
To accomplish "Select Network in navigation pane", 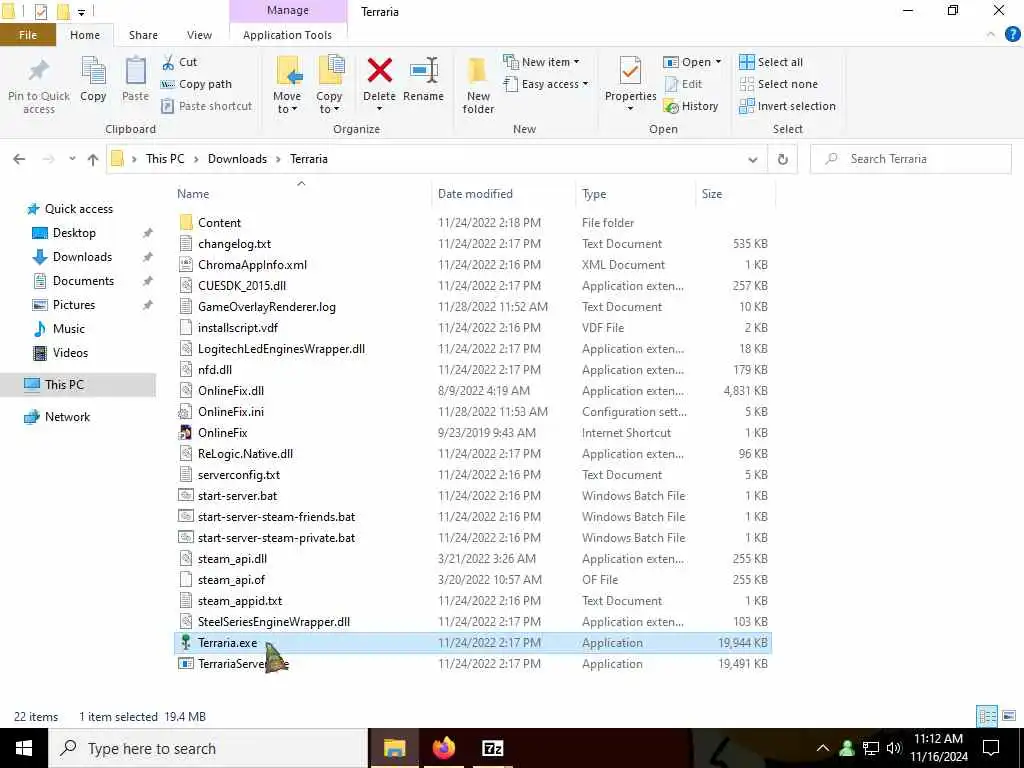I will point(67,417).
